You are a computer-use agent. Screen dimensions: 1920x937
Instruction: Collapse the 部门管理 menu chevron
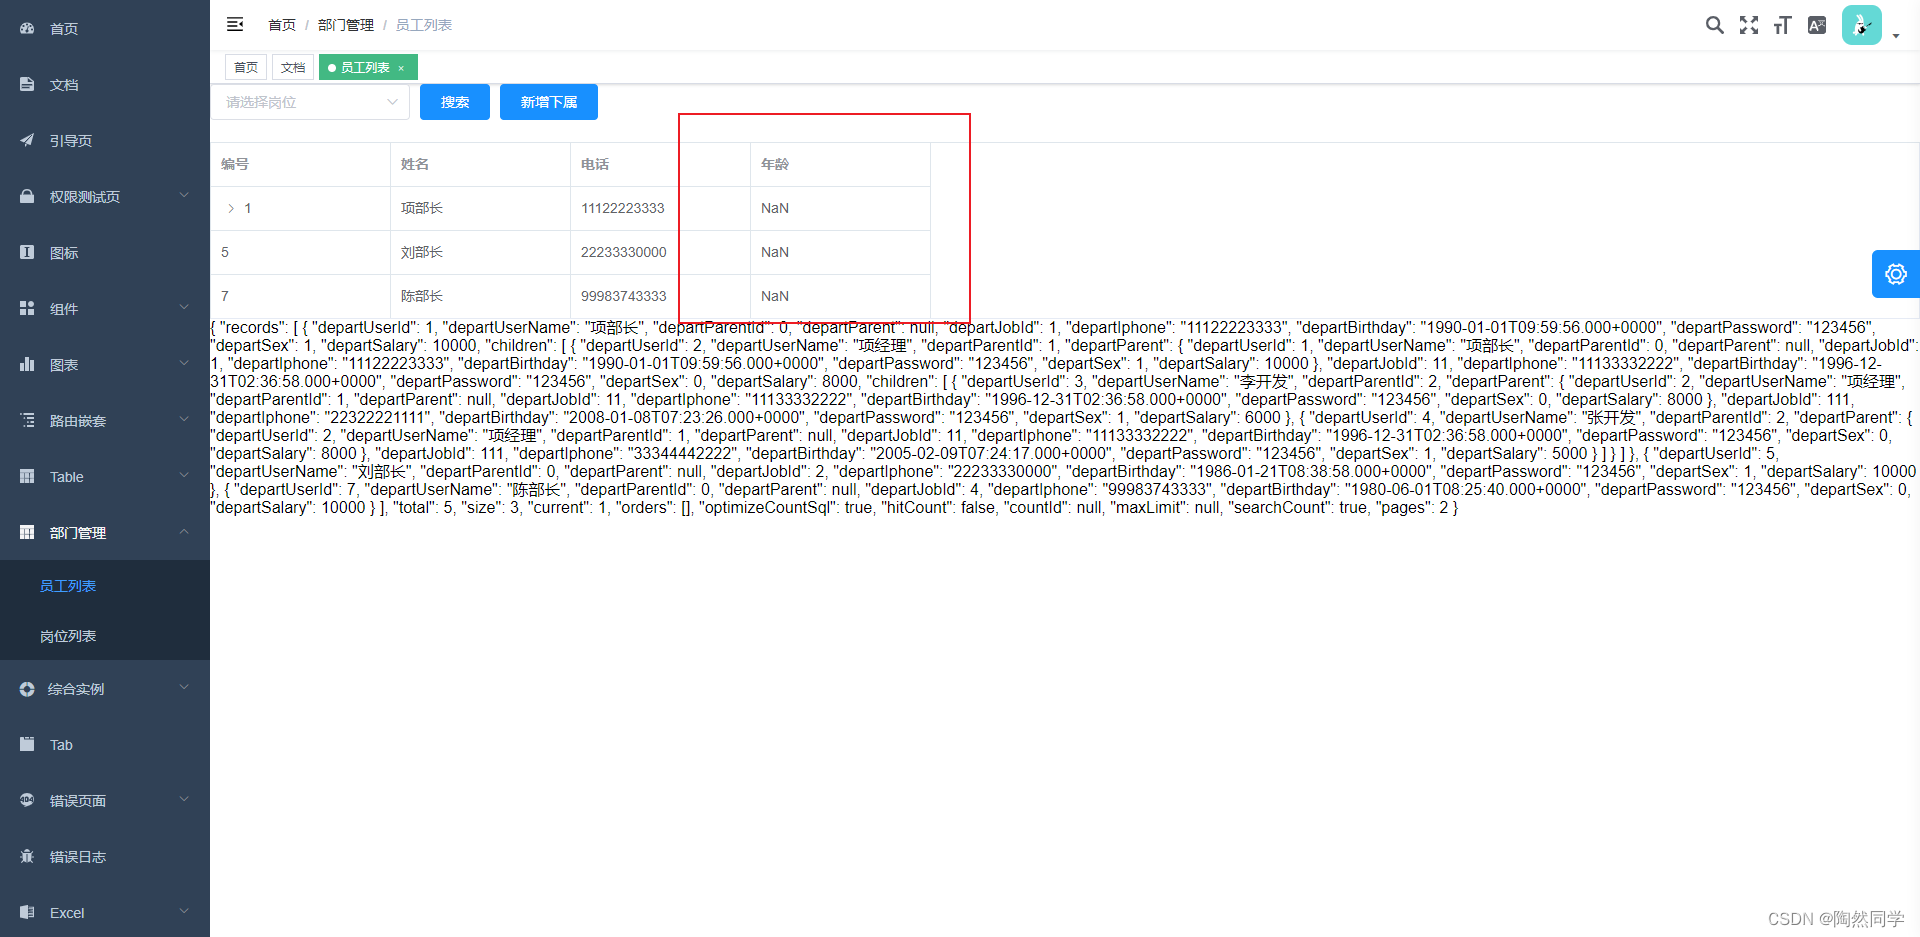[x=184, y=531]
